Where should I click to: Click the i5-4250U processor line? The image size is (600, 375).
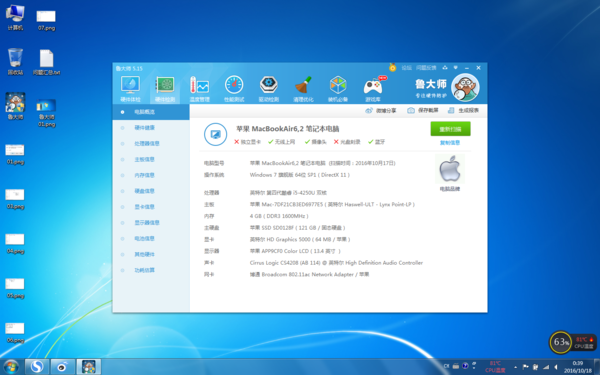(288, 193)
